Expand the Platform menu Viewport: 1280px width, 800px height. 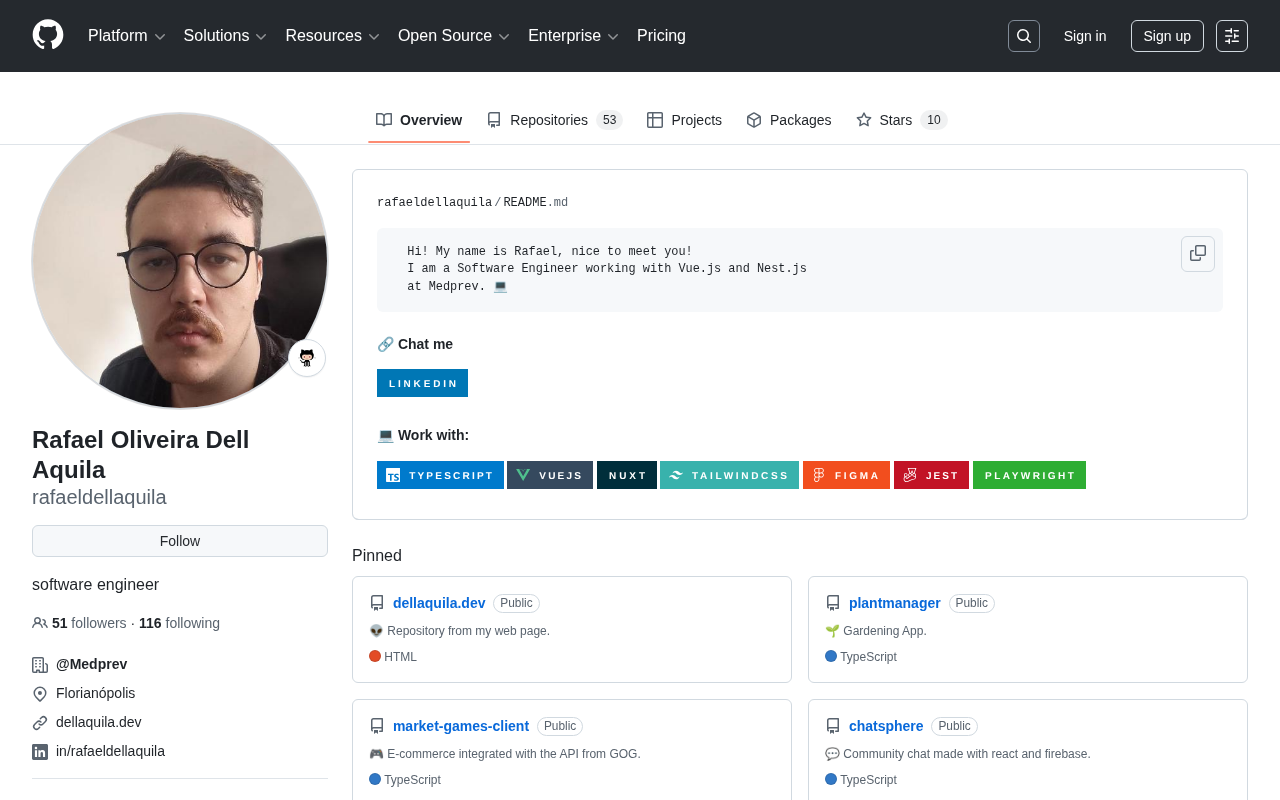click(126, 36)
